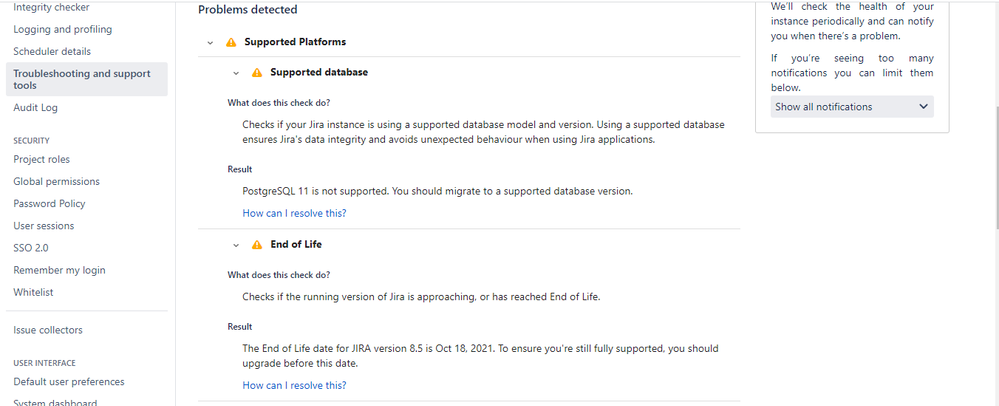Open the Audit Log page
Viewport: 999px width, 406px height.
(35, 107)
